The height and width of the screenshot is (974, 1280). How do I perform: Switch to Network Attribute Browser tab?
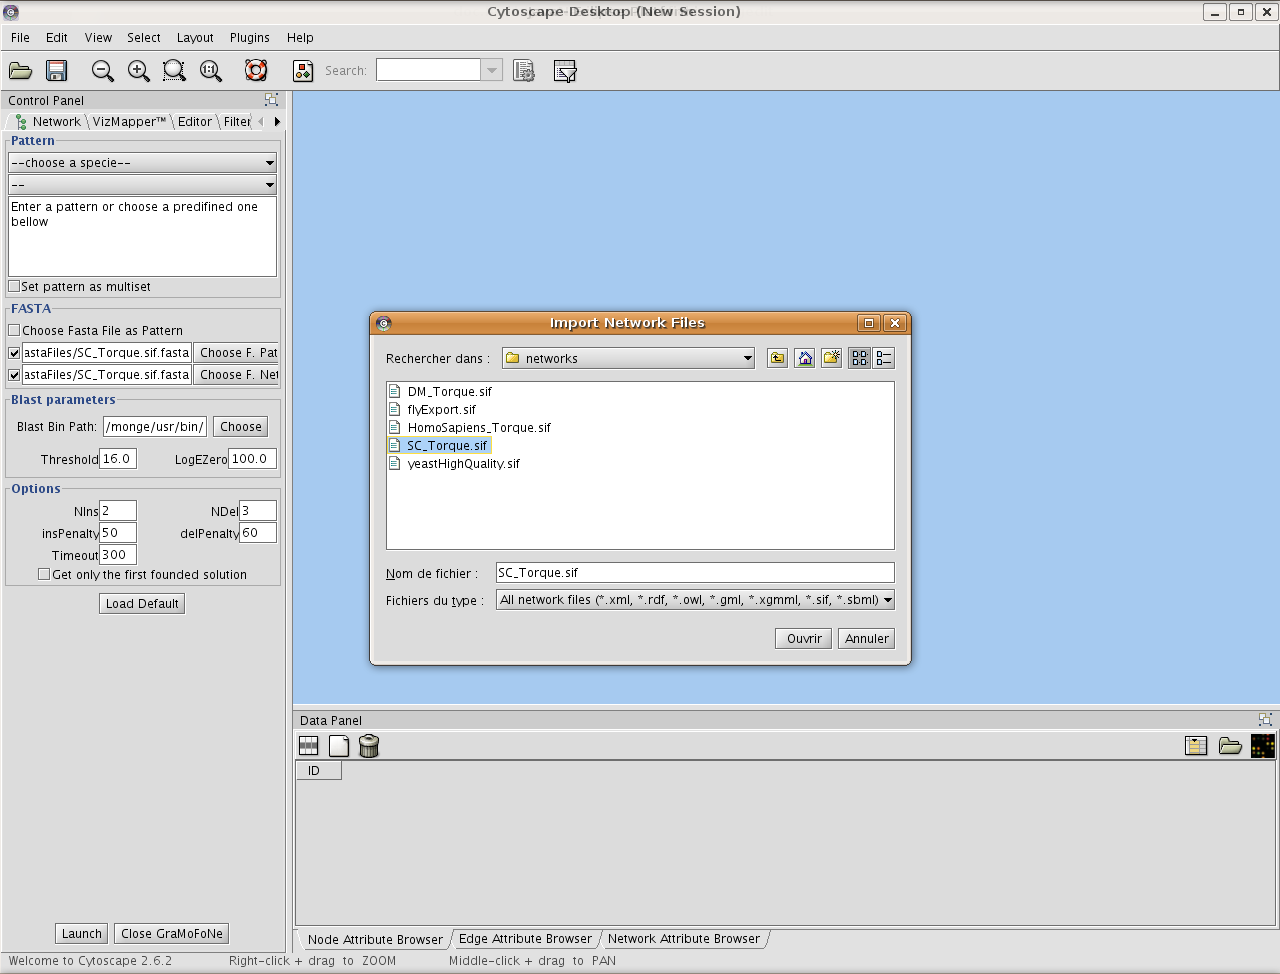[684, 939]
